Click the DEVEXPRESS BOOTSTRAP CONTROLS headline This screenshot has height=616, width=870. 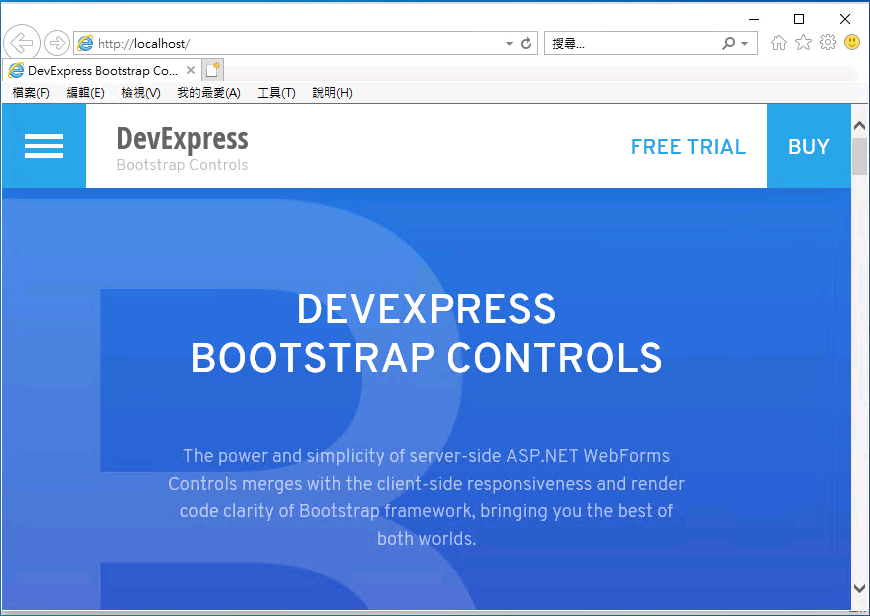click(426, 334)
